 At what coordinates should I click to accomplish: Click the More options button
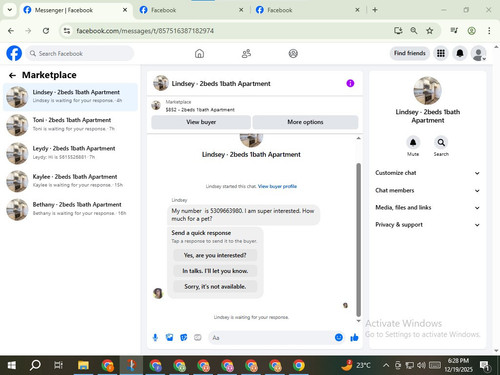click(305, 122)
